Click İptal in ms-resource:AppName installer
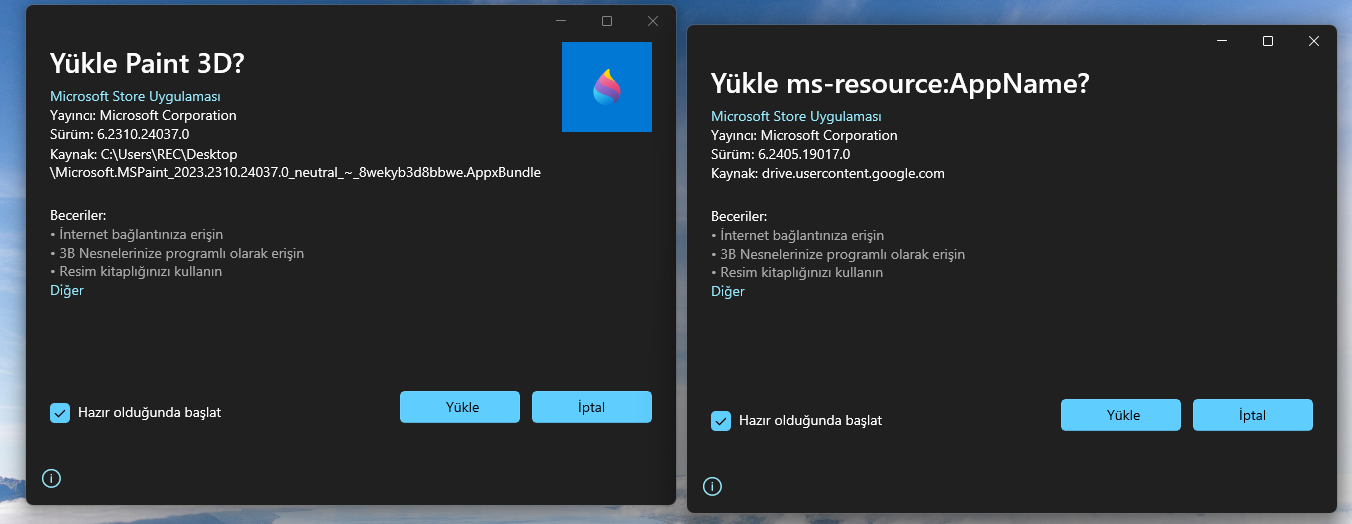Image resolution: width=1352 pixels, height=524 pixels. (x=1253, y=415)
